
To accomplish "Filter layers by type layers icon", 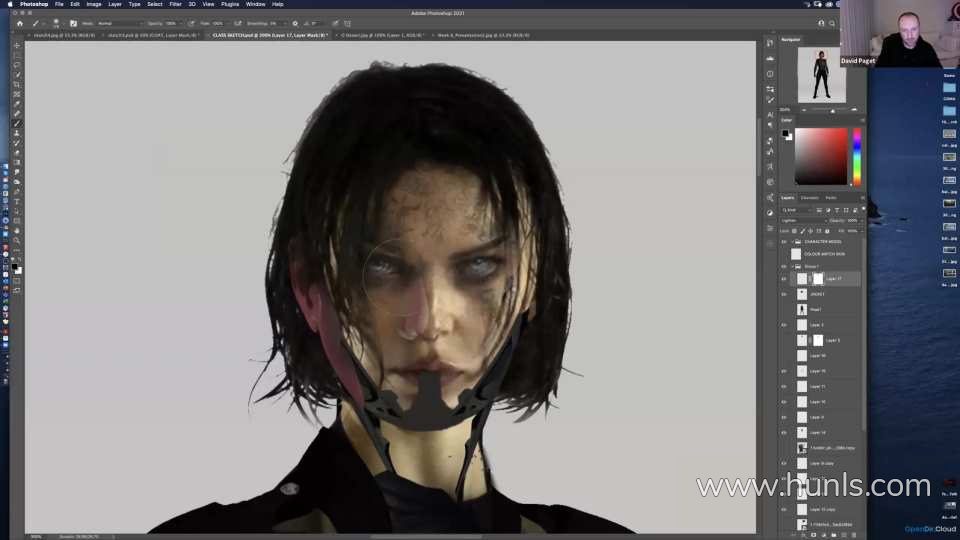I will pos(837,210).
